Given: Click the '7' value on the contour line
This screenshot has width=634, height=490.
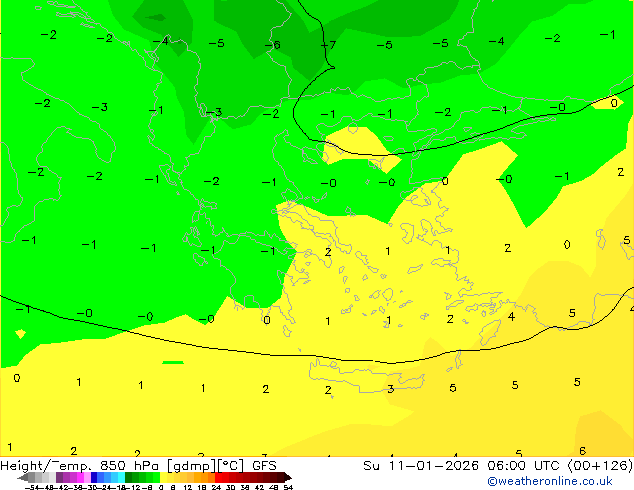Looking at the screenshot, I should click(328, 44).
